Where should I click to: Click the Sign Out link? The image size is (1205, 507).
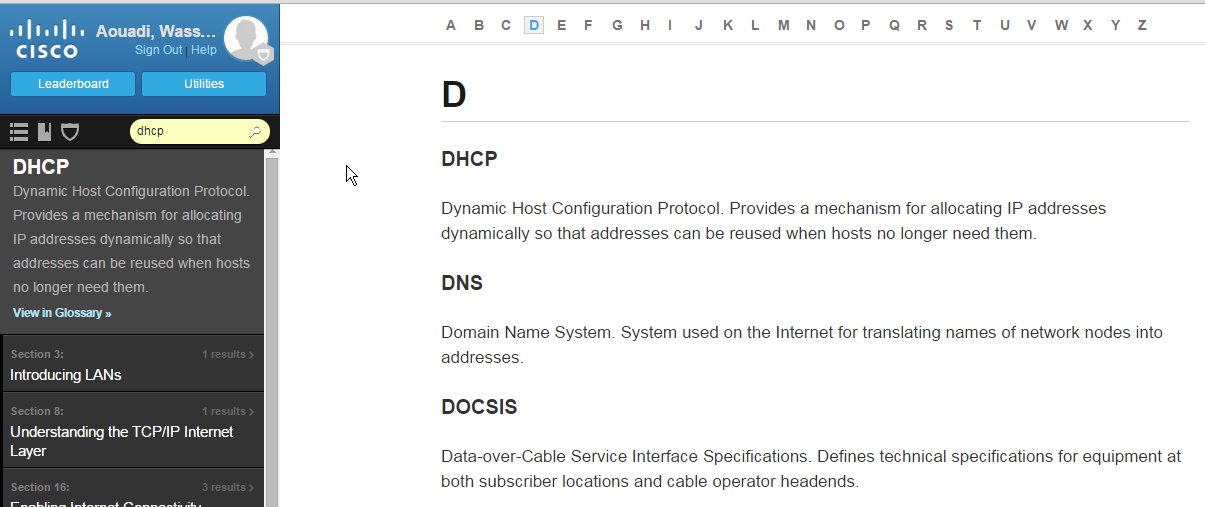click(159, 50)
